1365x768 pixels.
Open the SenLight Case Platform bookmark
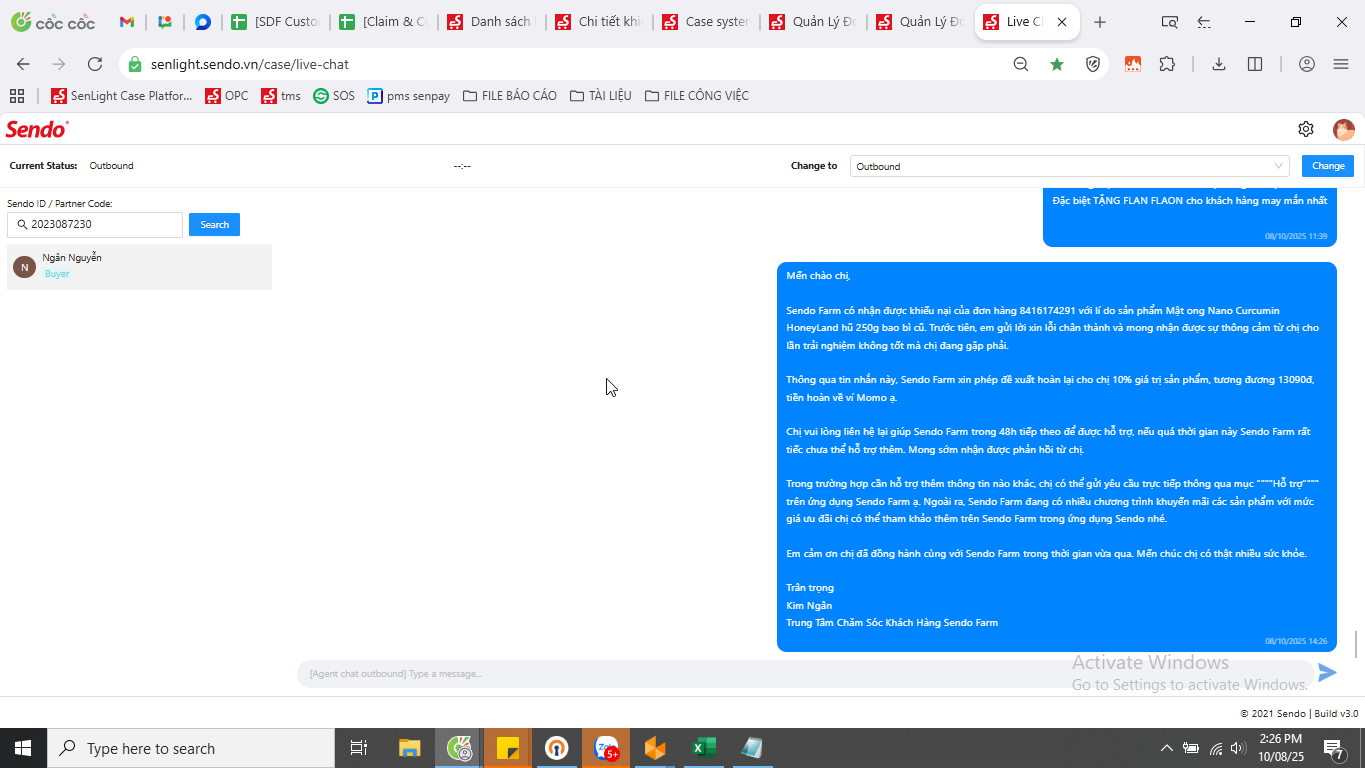[121, 96]
